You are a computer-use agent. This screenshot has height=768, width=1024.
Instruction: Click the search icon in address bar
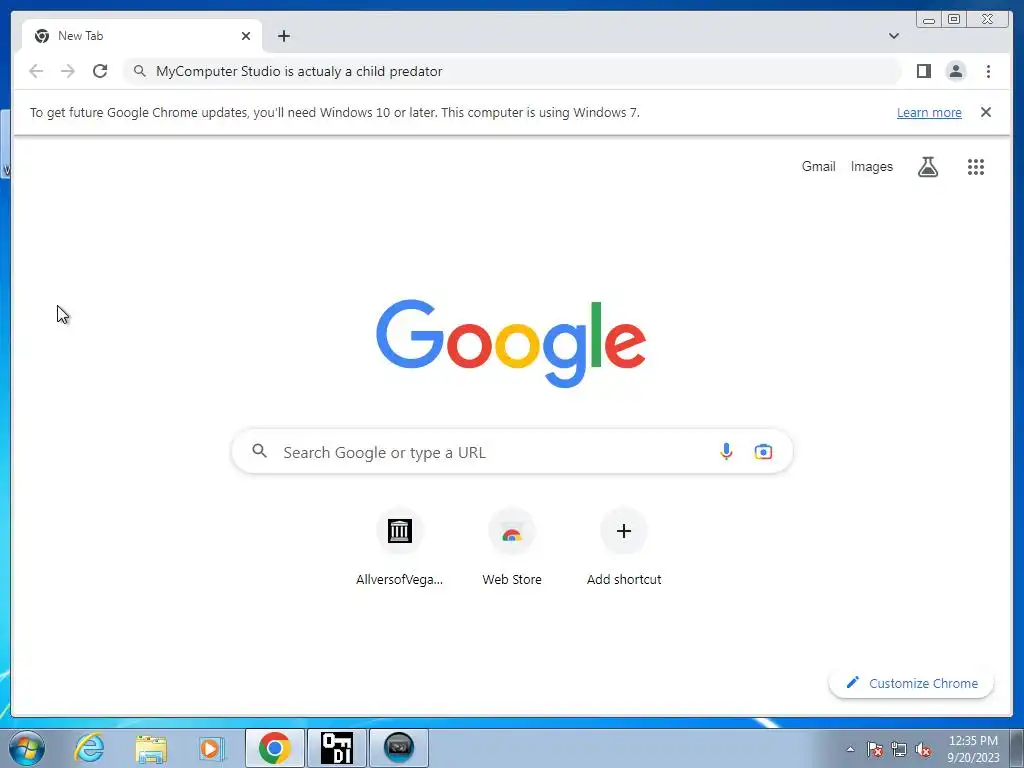(x=139, y=71)
